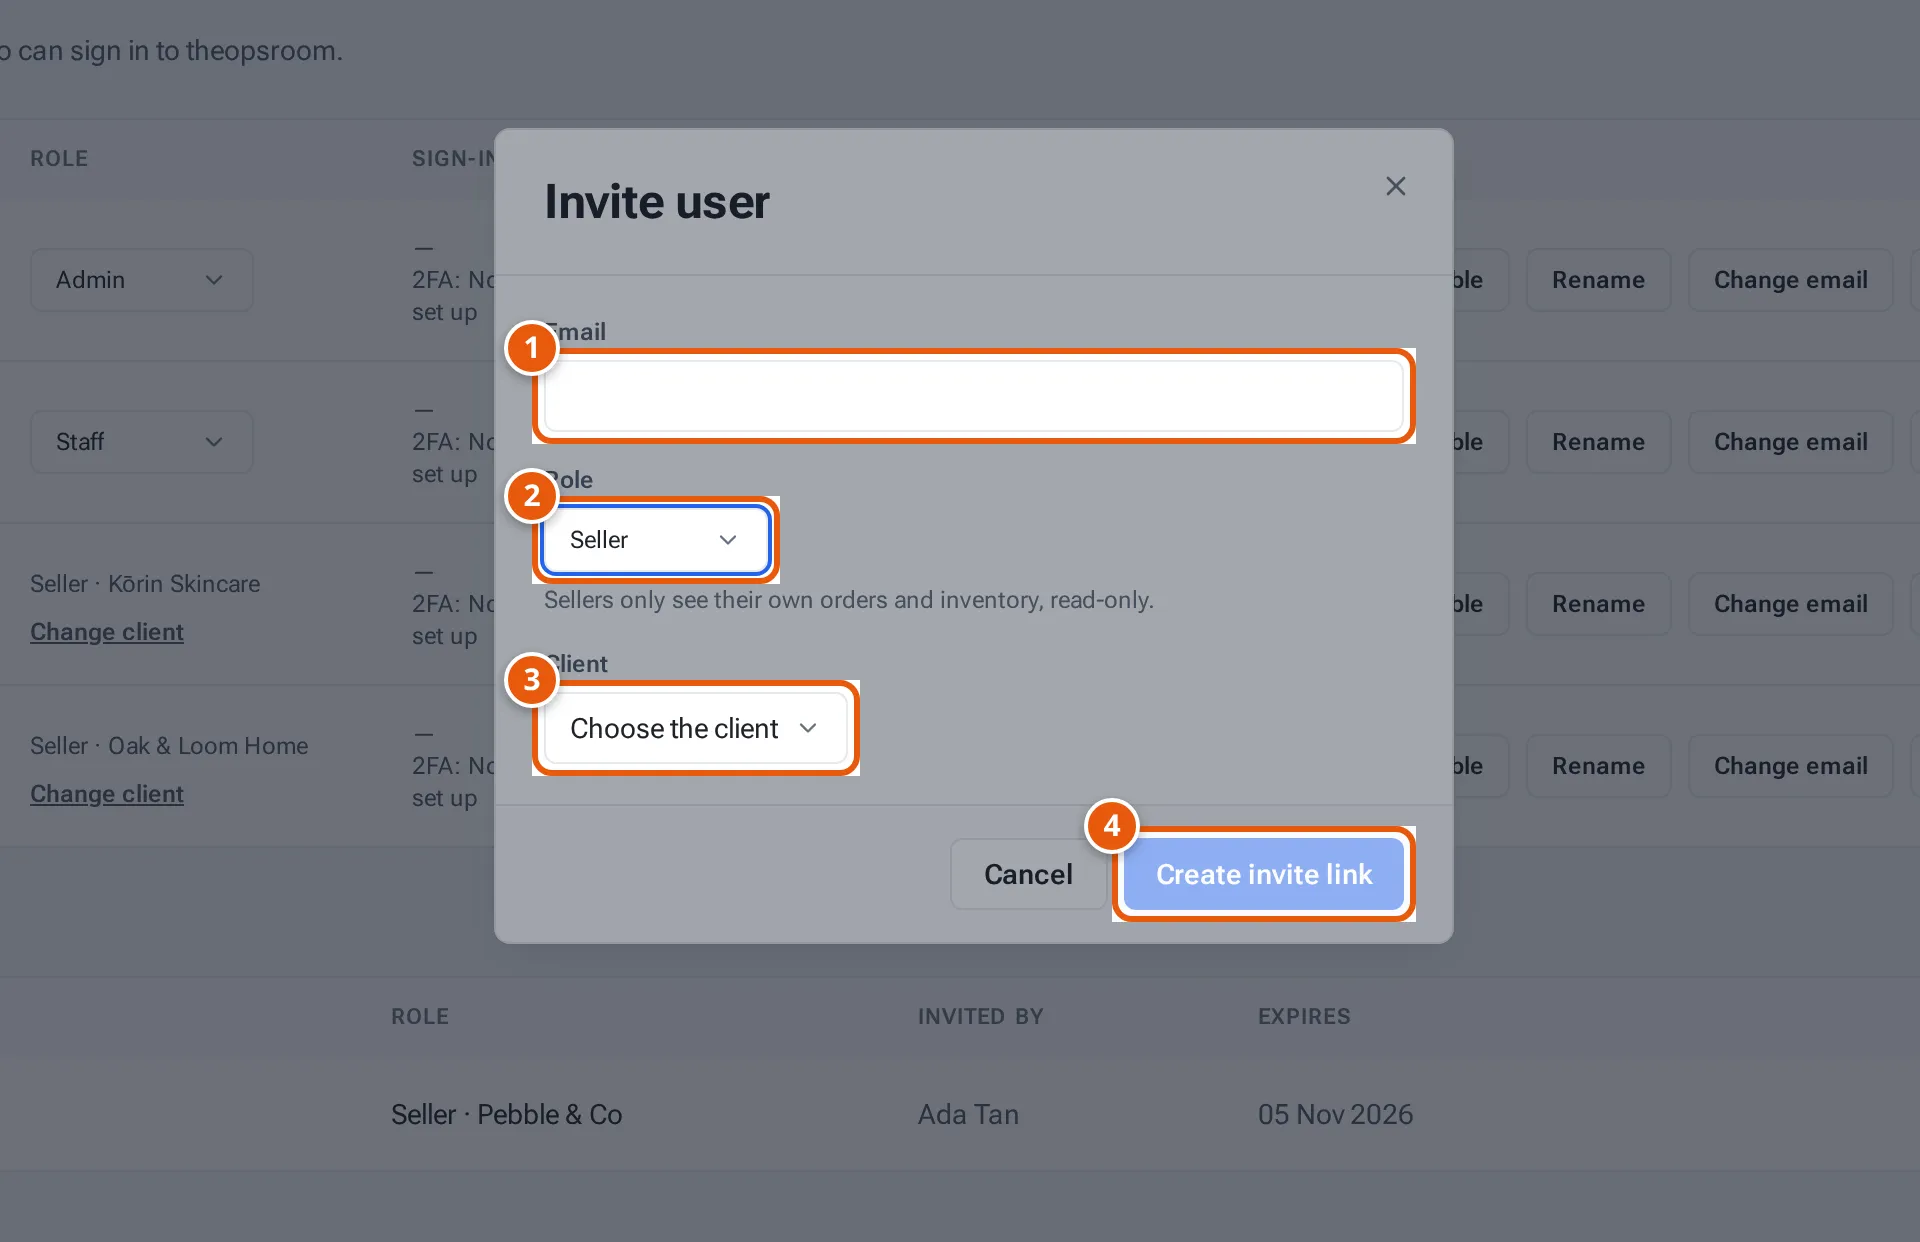Click Change client for Kōrin Skincare

(107, 632)
